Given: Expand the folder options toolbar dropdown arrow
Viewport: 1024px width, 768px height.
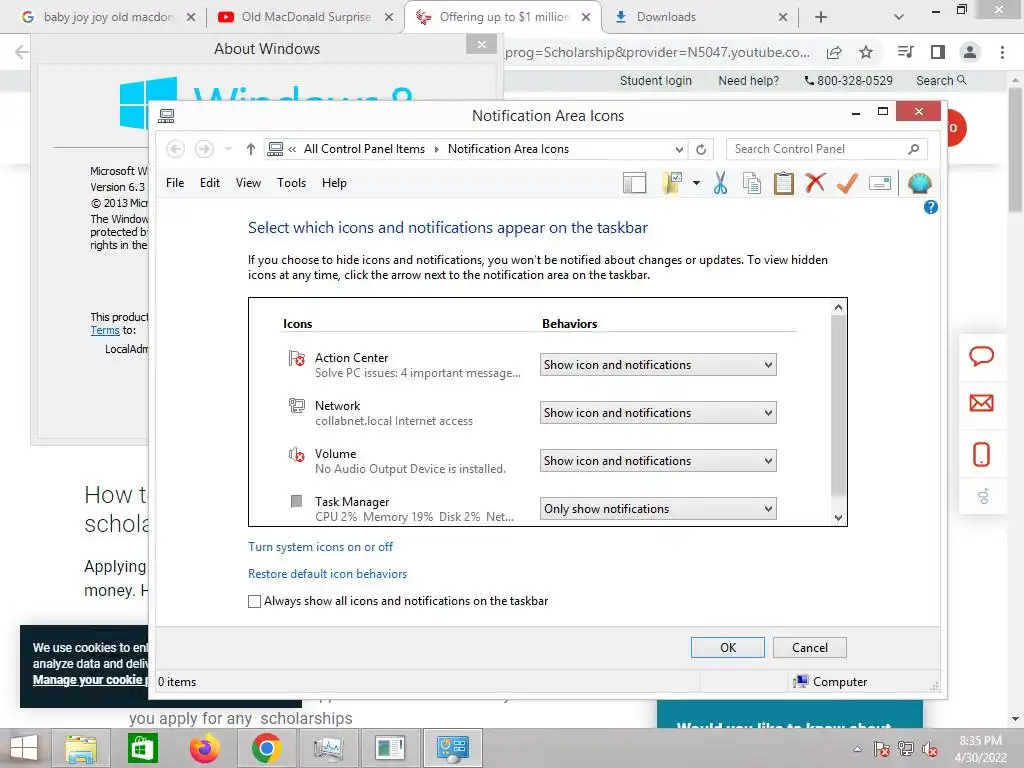Looking at the screenshot, I should [x=696, y=184].
